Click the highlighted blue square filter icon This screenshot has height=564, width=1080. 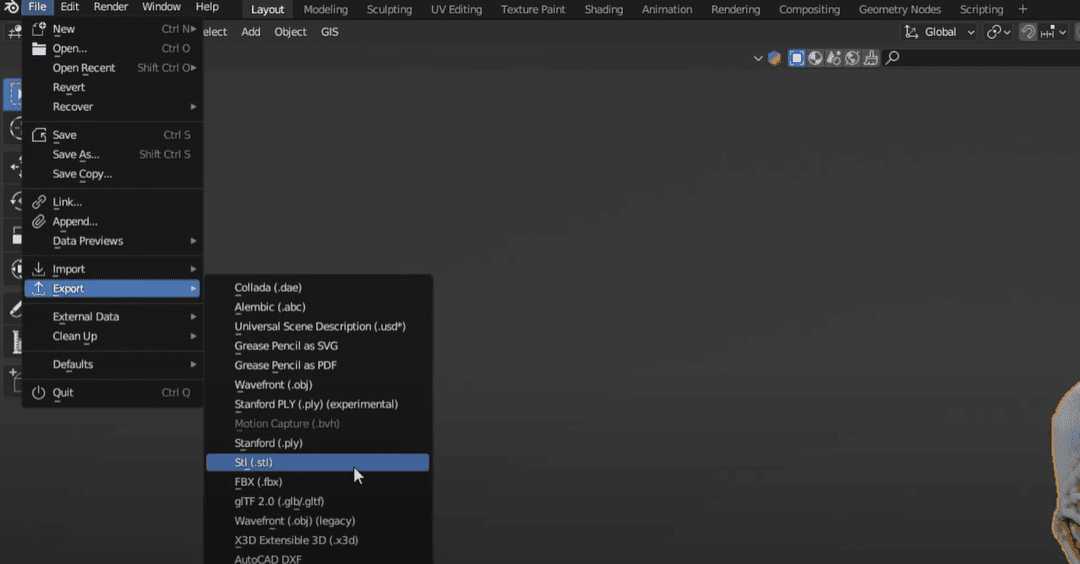pyautogui.click(x=796, y=58)
